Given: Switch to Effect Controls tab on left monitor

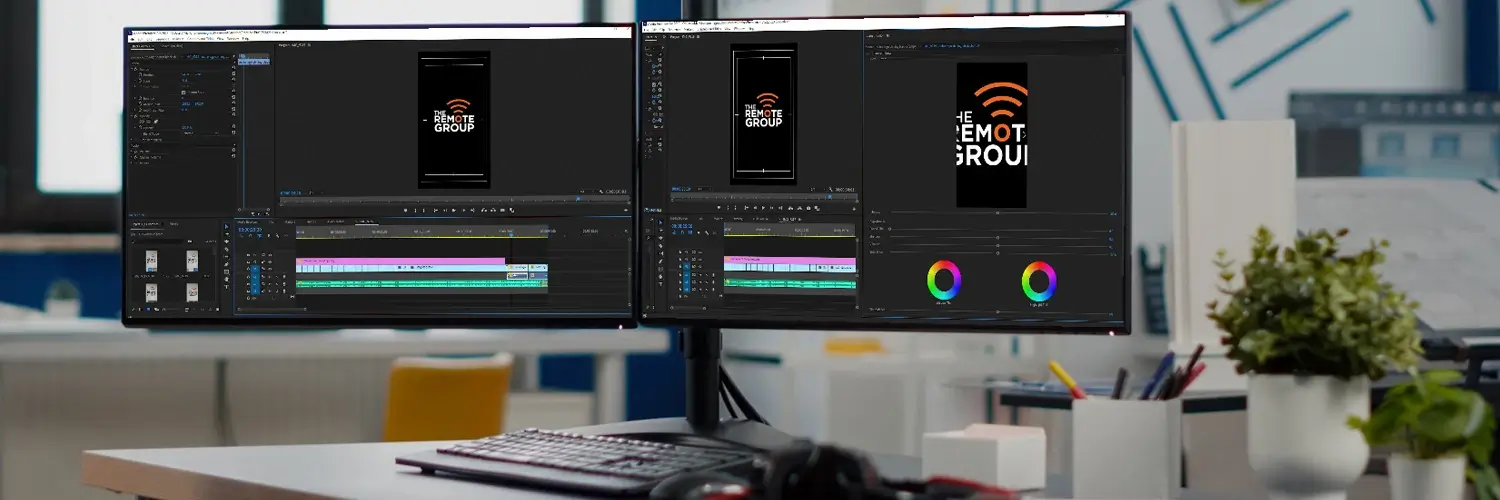Looking at the screenshot, I should pos(141,46).
